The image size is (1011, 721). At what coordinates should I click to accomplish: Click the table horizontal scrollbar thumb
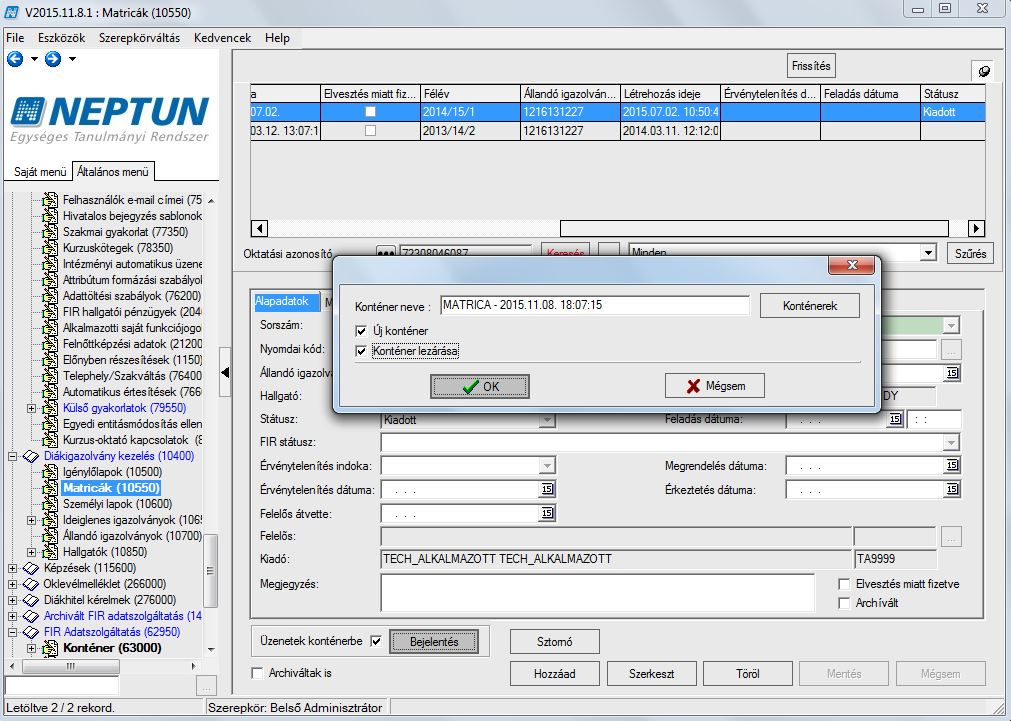coord(754,228)
